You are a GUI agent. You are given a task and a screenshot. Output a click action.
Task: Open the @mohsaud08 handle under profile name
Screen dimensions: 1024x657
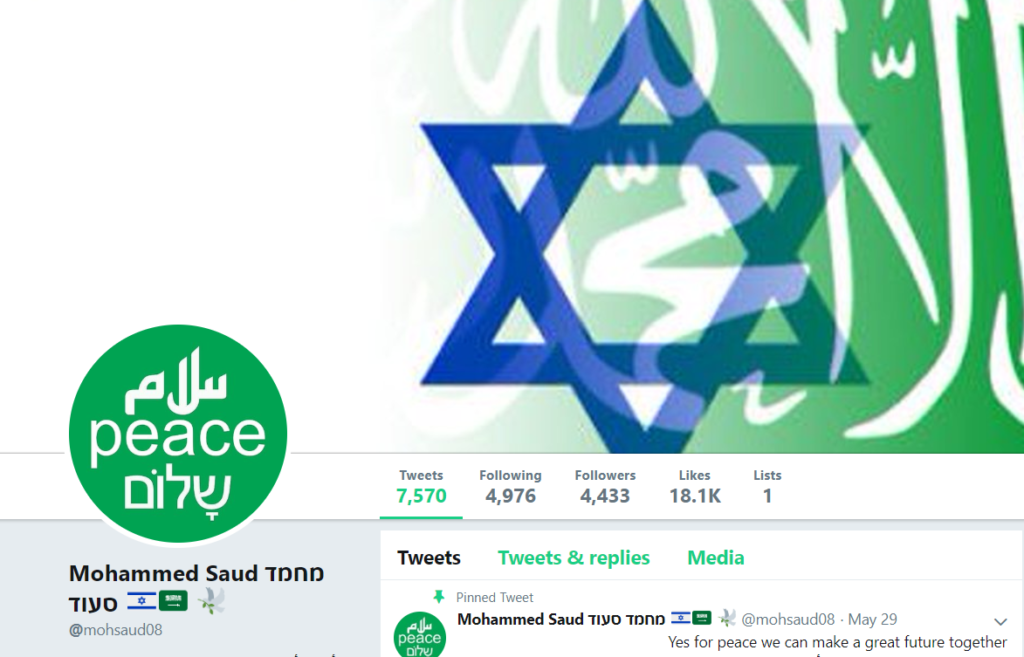(116, 630)
